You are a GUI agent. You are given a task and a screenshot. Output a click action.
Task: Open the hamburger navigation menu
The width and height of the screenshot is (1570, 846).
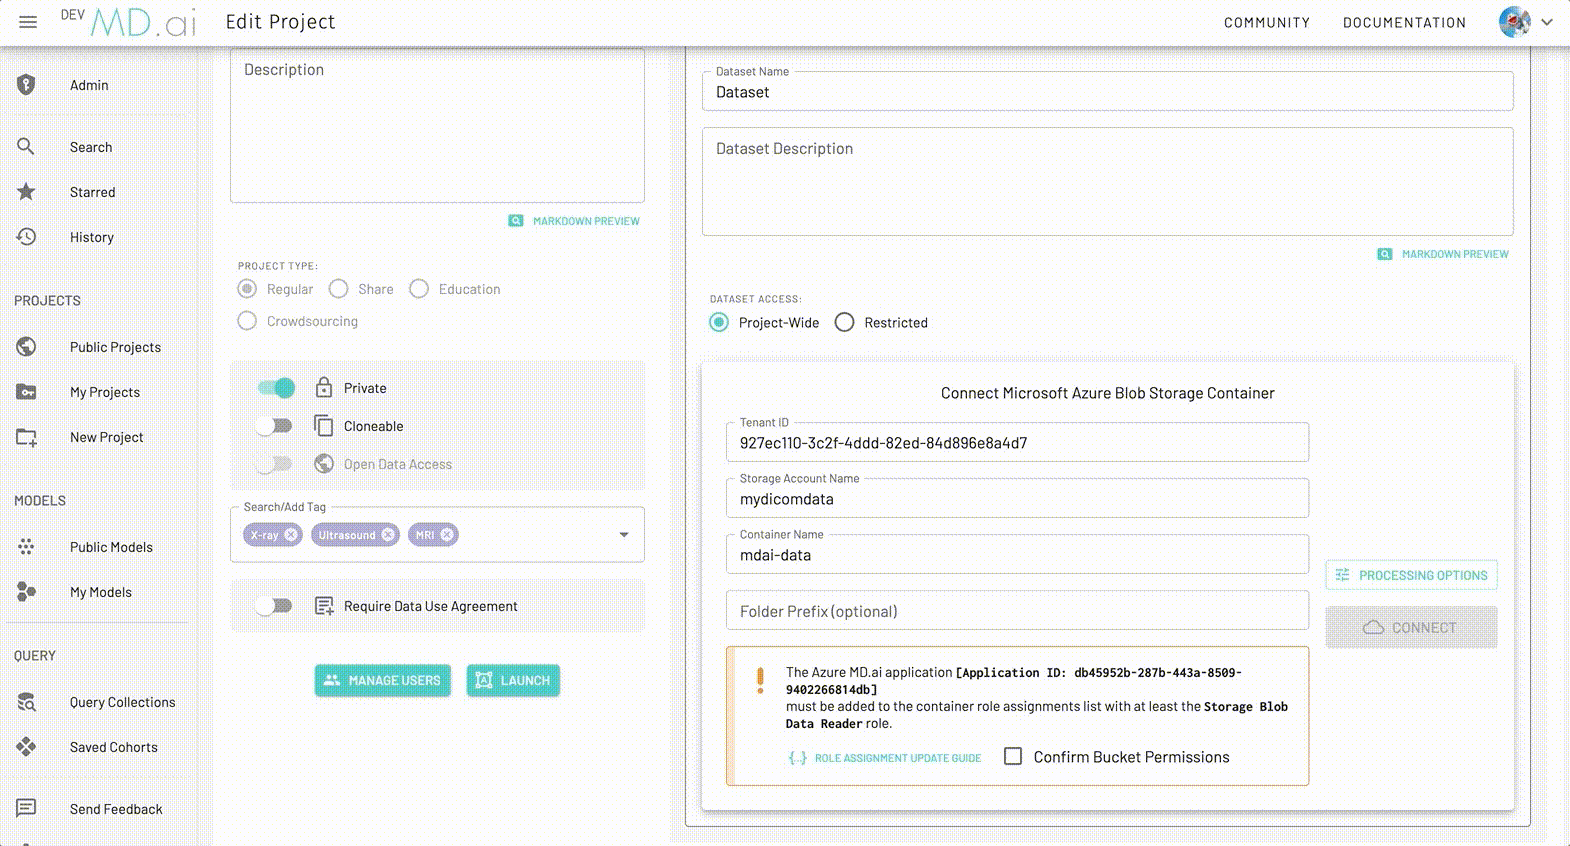[28, 22]
